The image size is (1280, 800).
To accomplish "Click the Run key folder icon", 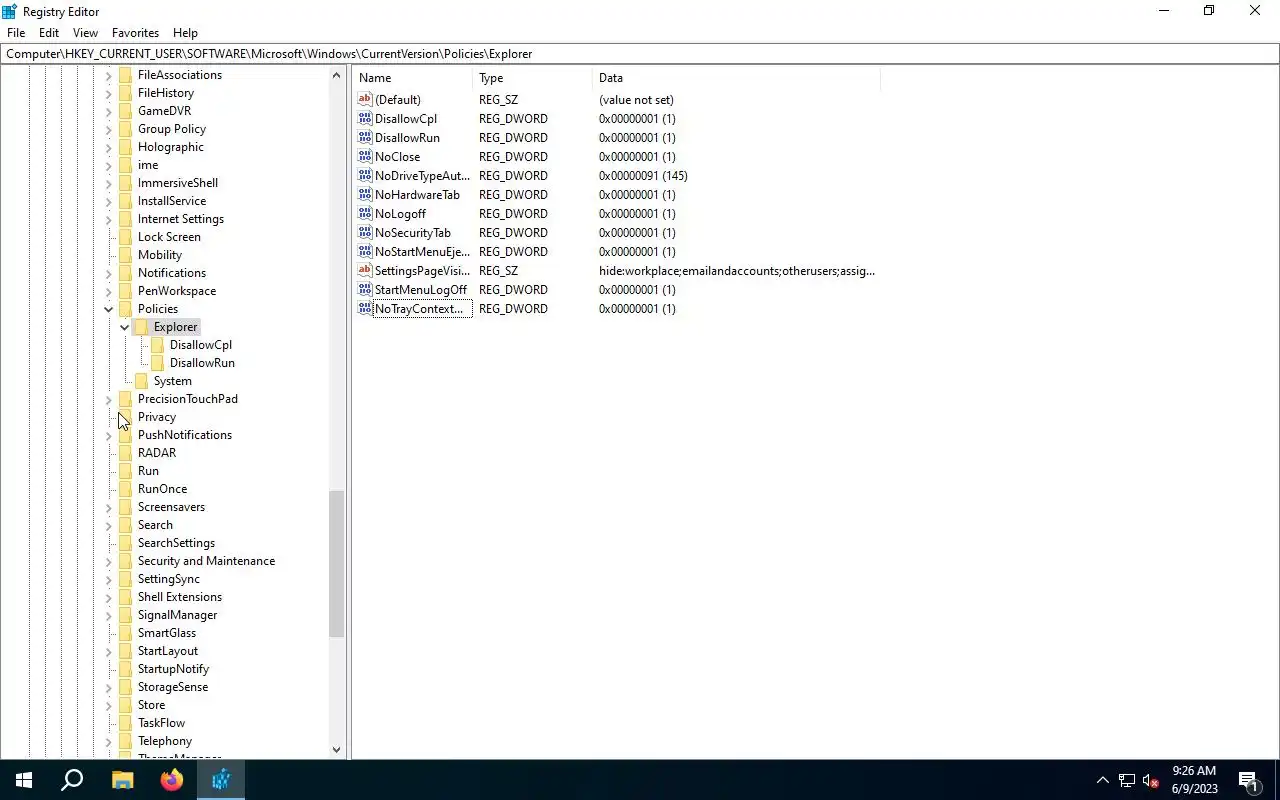I will pyautogui.click(x=125, y=471).
